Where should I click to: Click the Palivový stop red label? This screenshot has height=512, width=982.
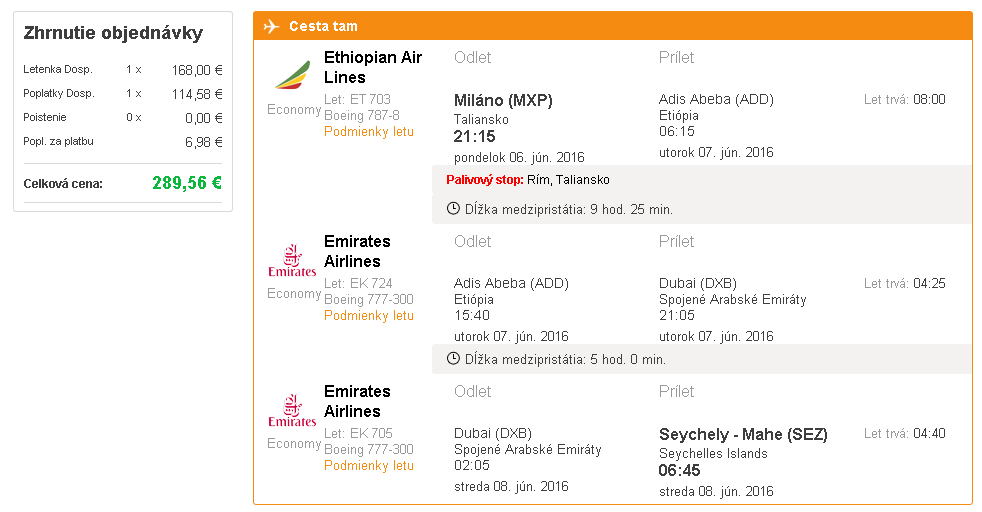(485, 180)
